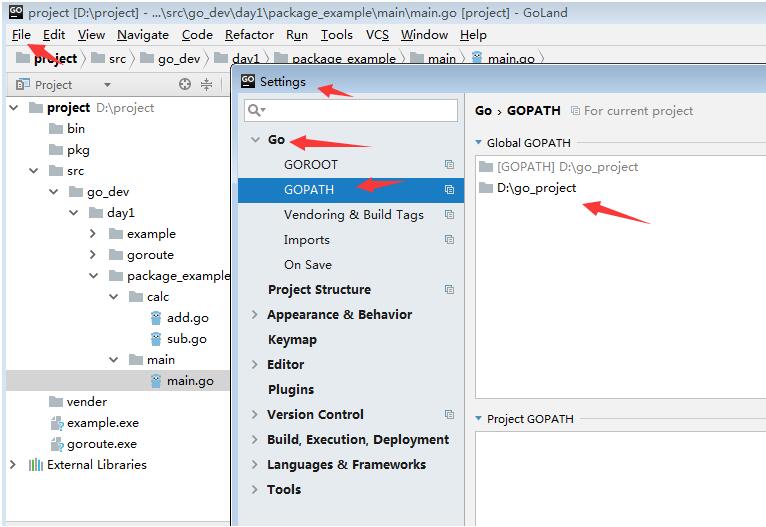Open the Project view dropdown arrow
The image size is (766, 527).
[x=107, y=85]
